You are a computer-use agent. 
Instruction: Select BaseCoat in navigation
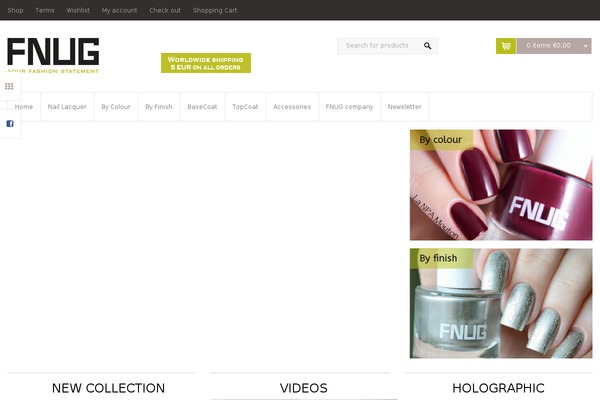coord(202,107)
